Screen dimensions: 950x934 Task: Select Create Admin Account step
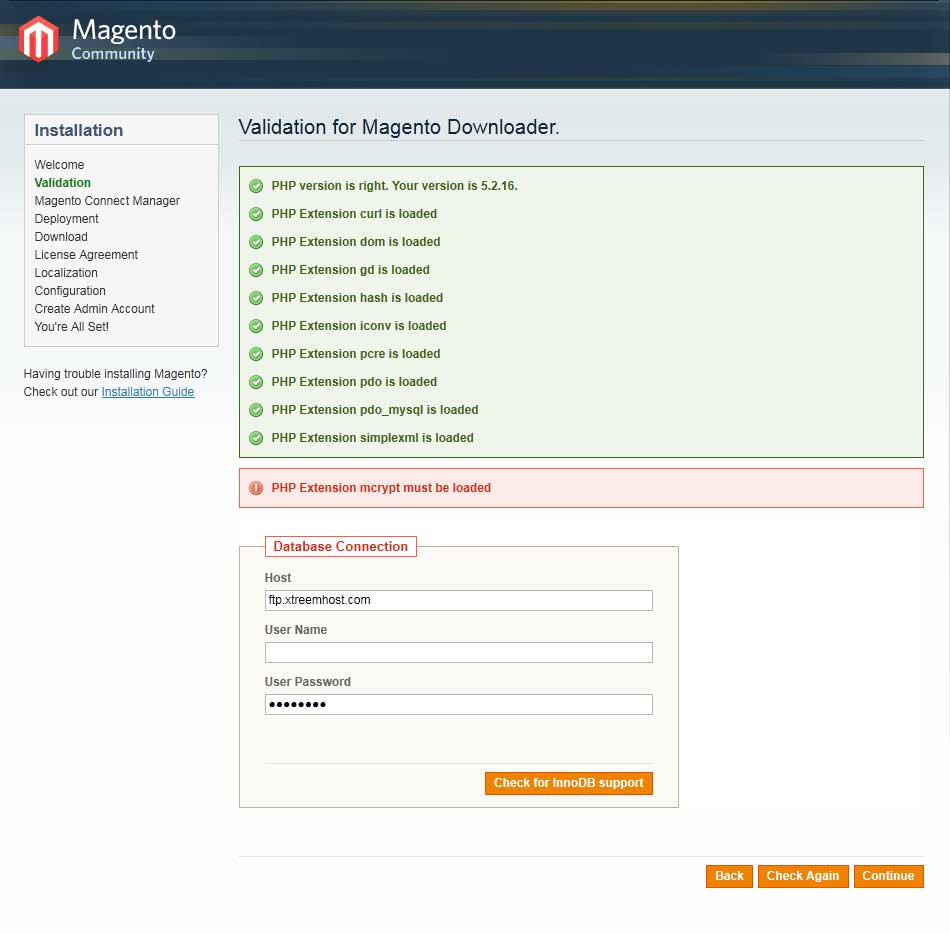(95, 309)
